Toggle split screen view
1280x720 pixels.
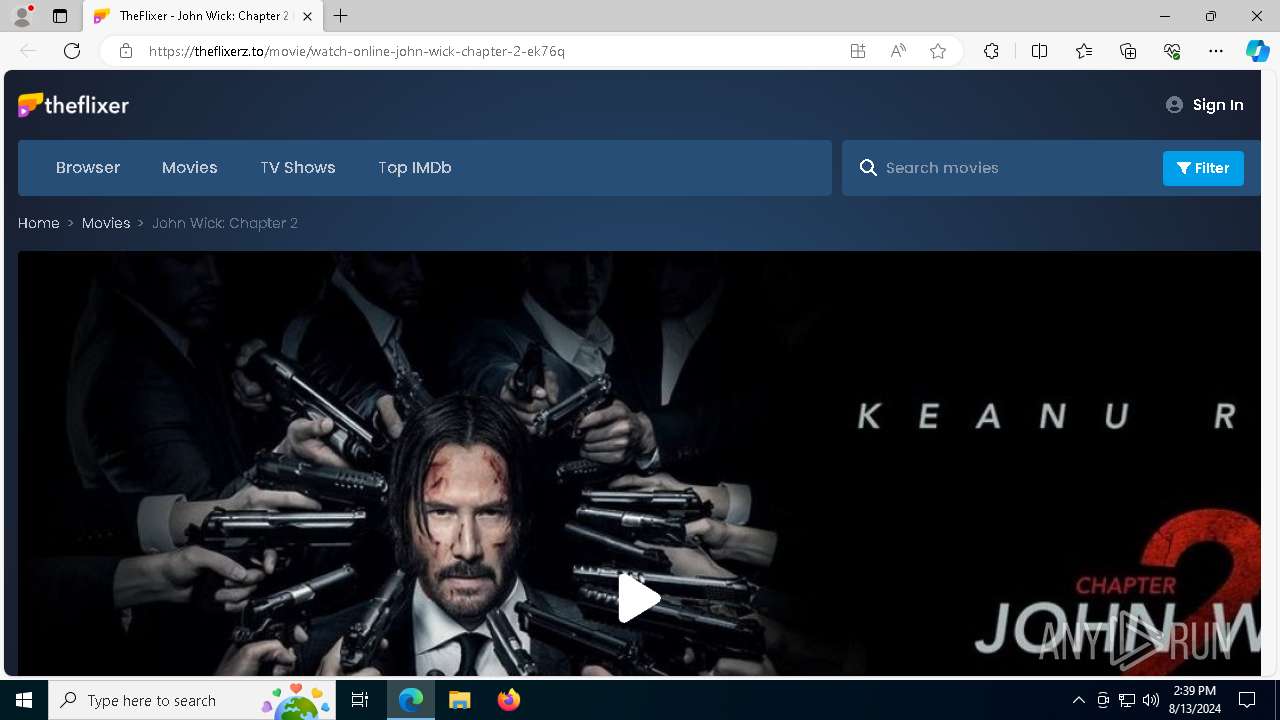(1039, 51)
